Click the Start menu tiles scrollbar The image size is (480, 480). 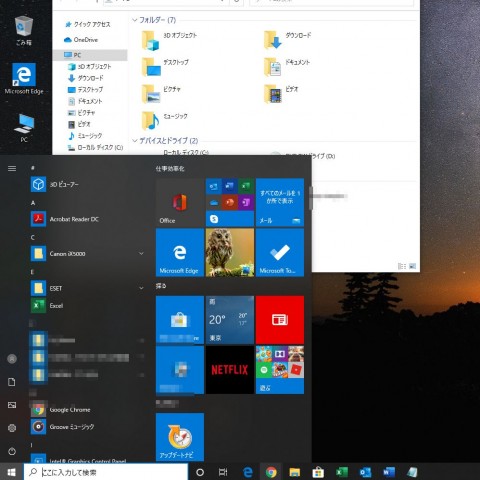[x=311, y=198]
